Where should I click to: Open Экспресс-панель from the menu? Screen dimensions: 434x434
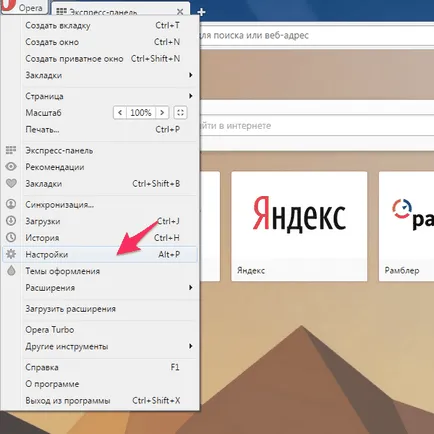click(x=100, y=151)
